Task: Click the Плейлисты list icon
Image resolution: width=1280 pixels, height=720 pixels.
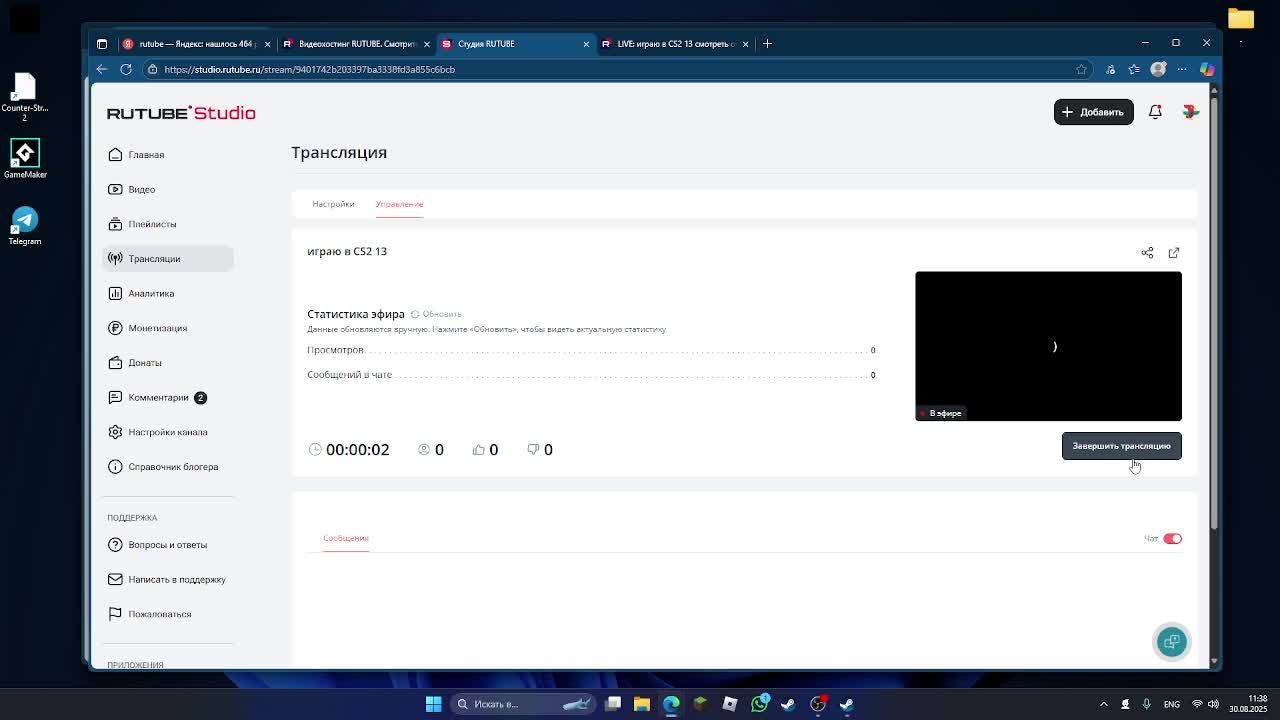Action: pos(115,224)
